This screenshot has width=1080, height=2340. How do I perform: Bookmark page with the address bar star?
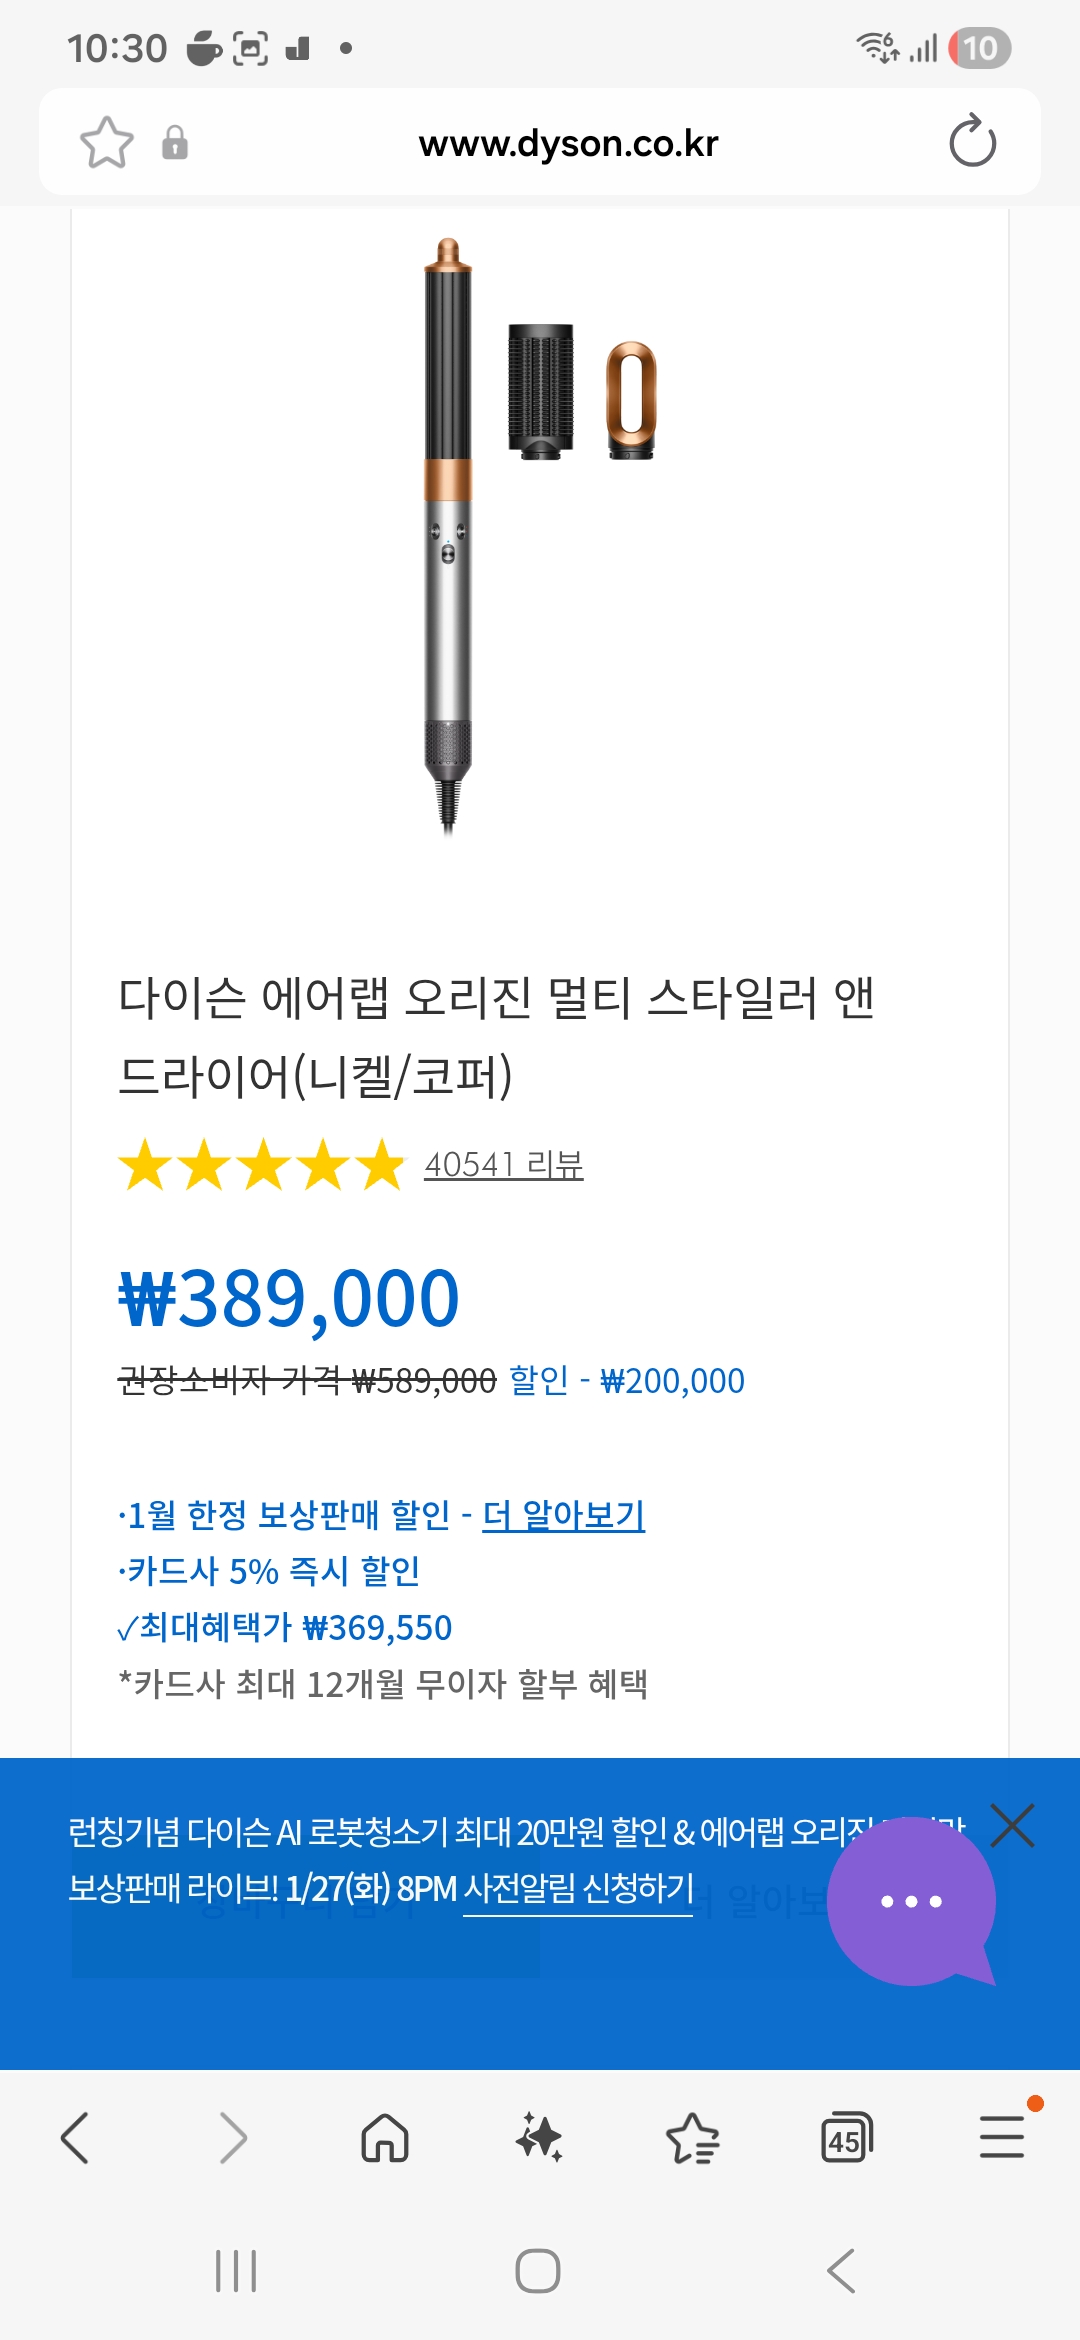pyautogui.click(x=107, y=143)
